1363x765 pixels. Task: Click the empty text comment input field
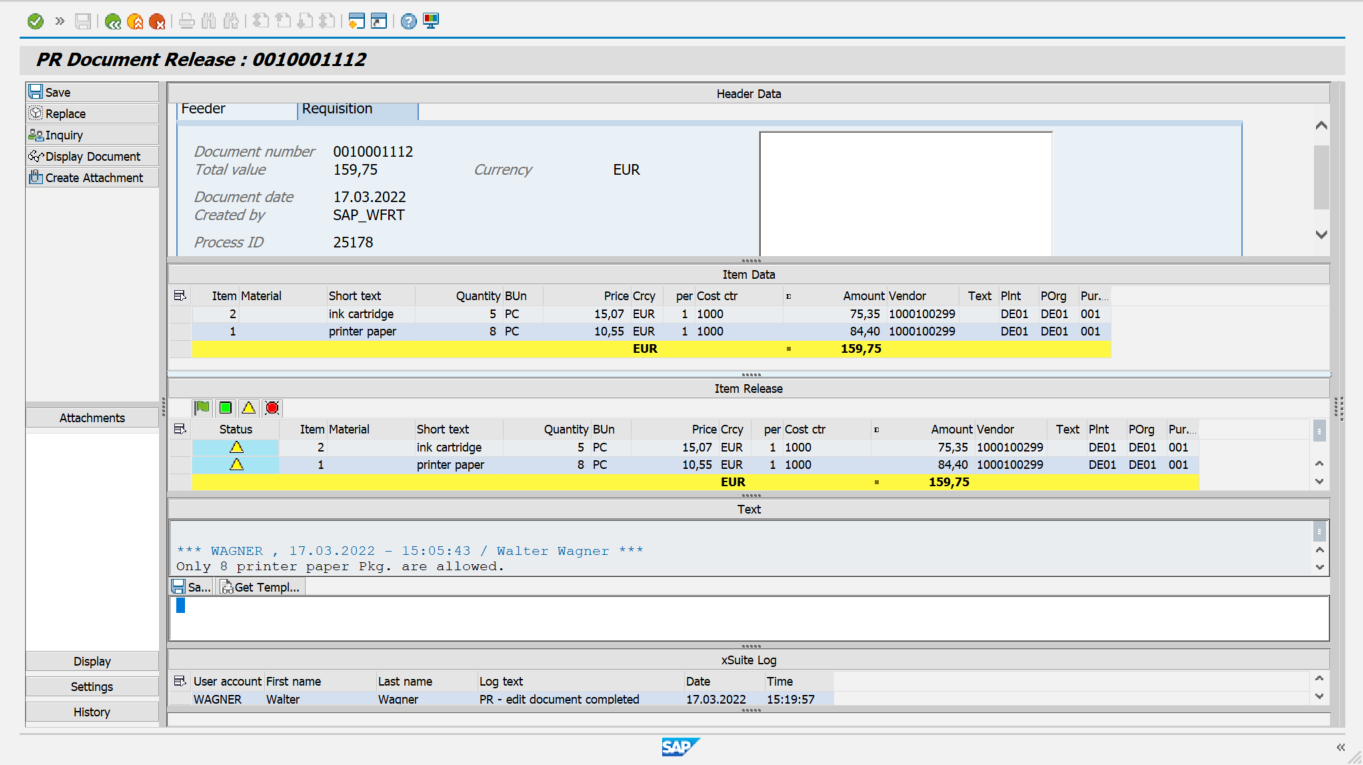[748, 617]
